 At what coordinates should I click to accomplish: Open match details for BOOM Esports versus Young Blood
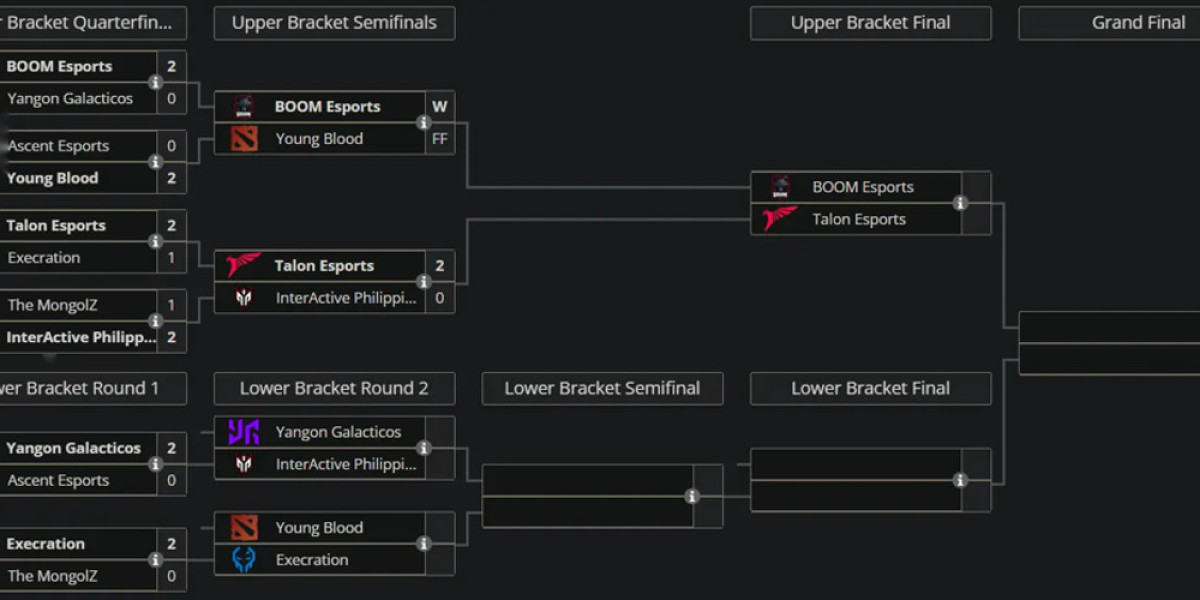coord(424,122)
